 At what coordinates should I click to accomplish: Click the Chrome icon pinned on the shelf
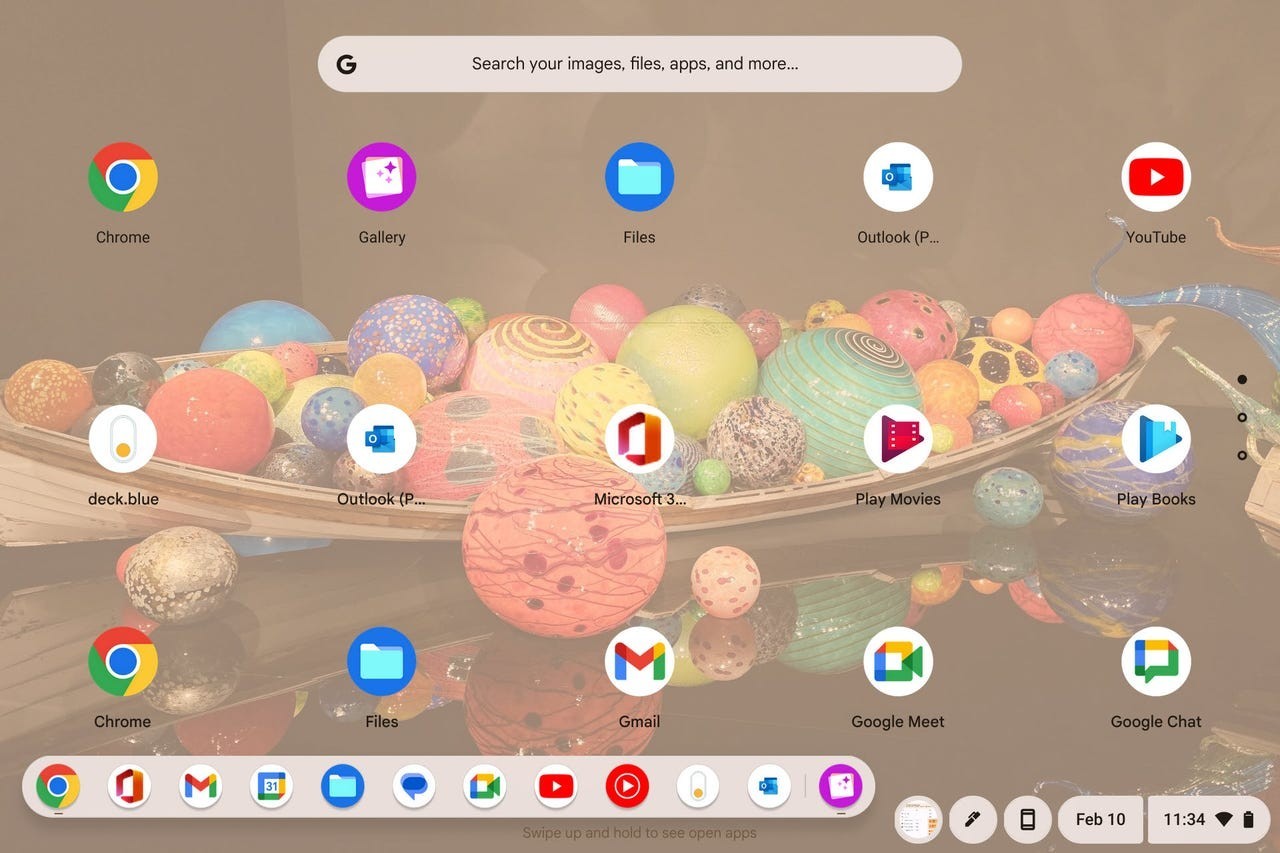click(58, 787)
